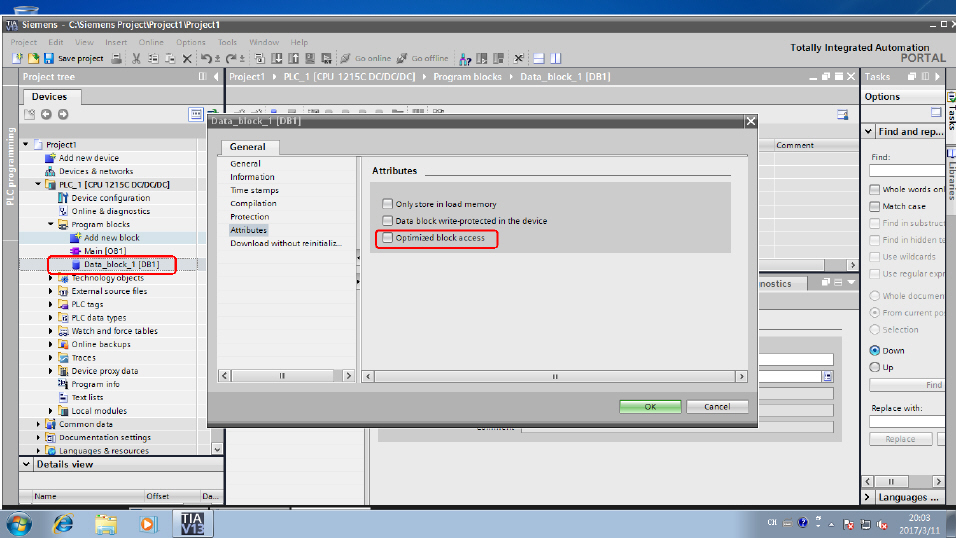Enable the Match case checkbox

(x=874, y=206)
